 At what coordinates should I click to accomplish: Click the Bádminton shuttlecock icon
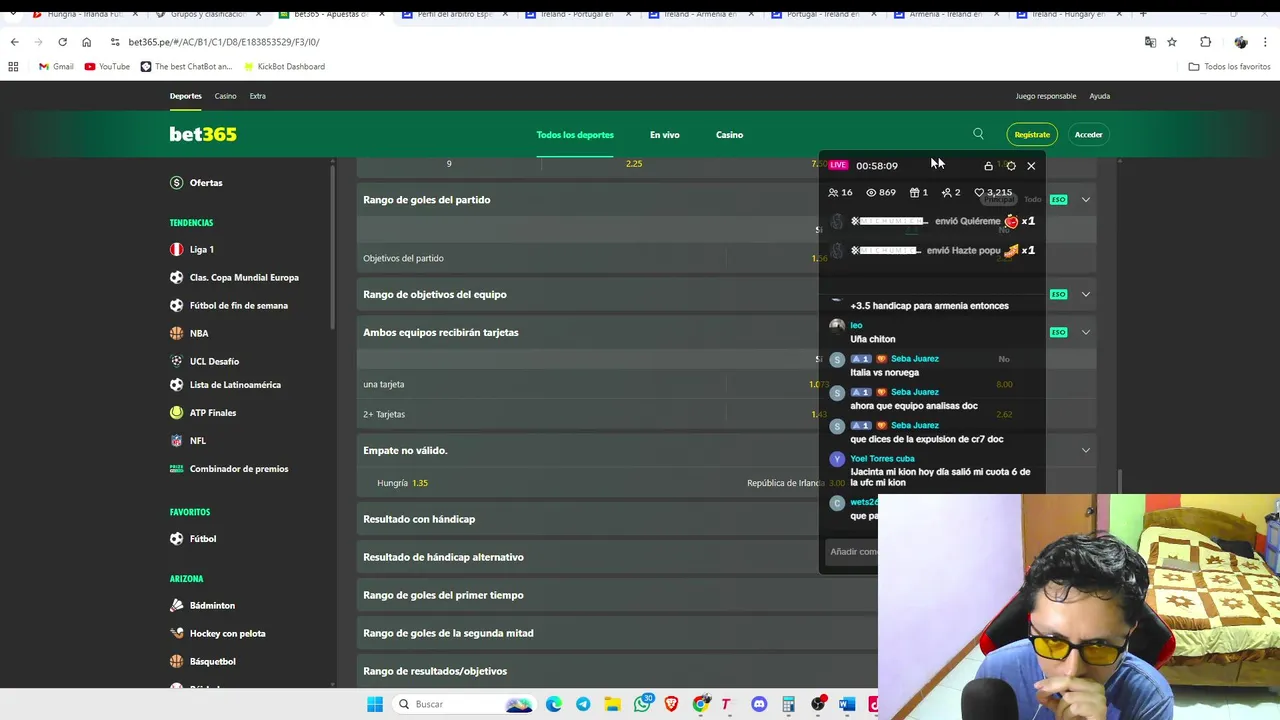tap(177, 605)
